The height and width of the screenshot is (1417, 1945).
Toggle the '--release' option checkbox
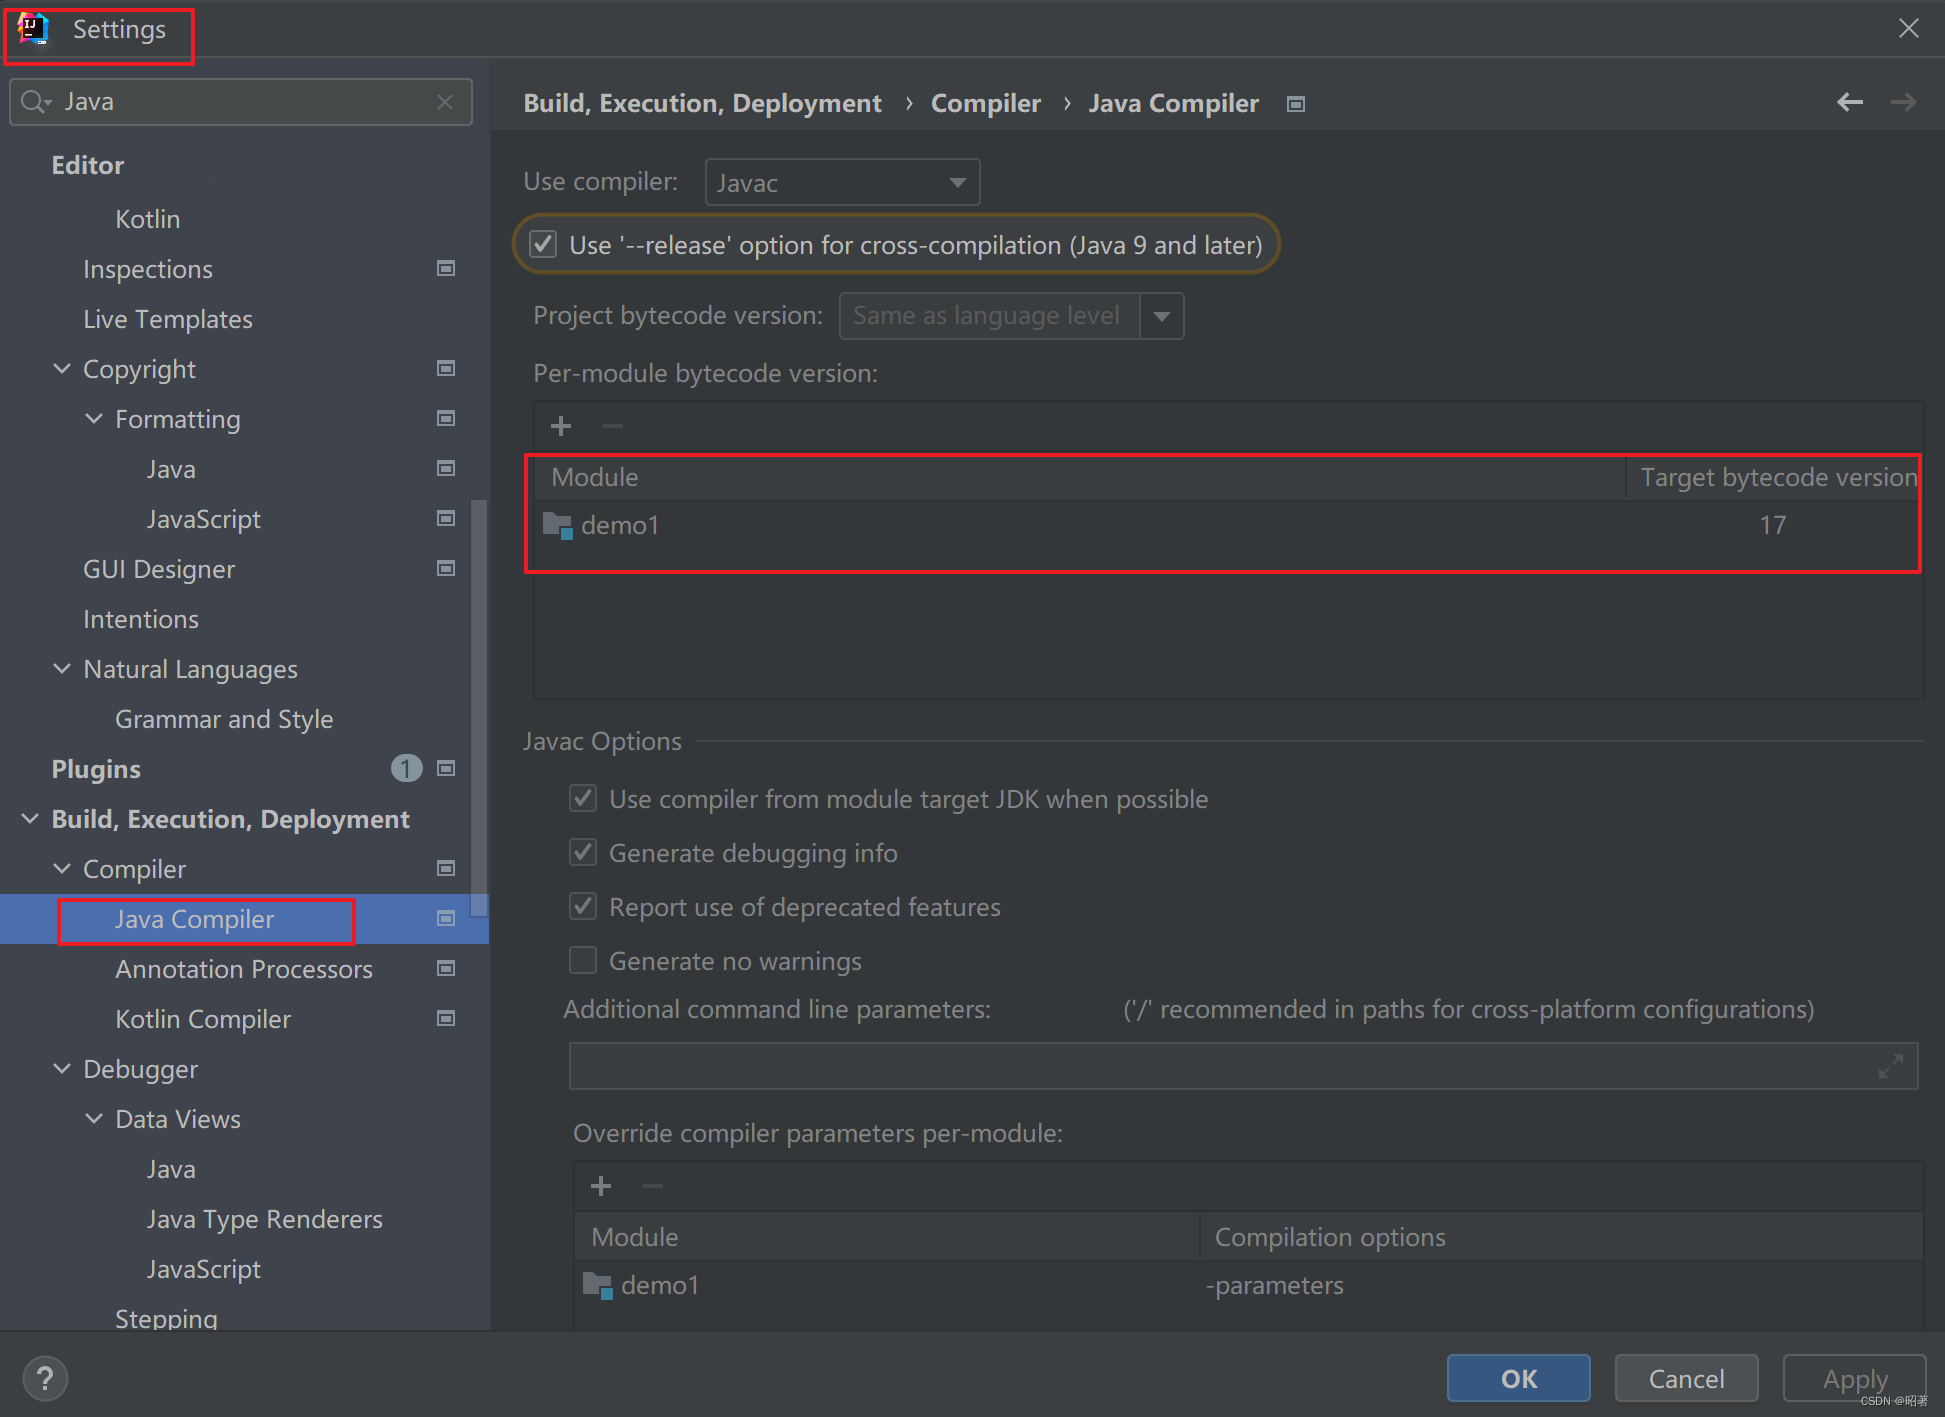543,245
